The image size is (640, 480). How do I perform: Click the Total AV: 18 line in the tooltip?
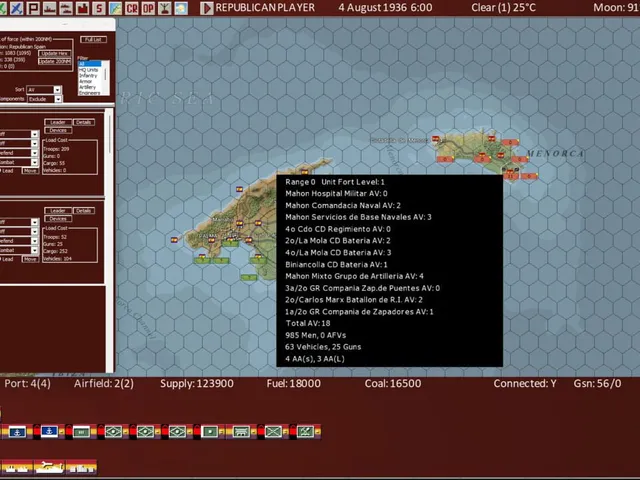pos(308,323)
